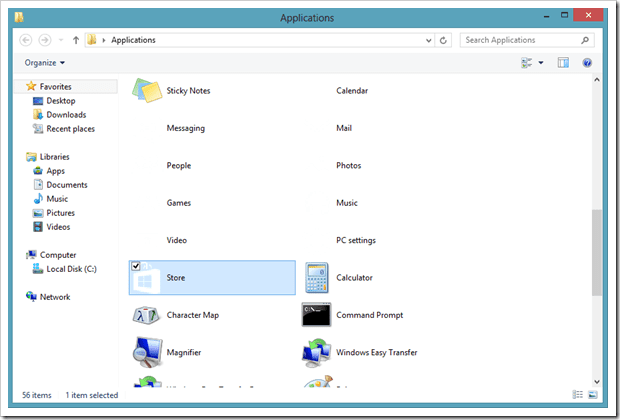The height and width of the screenshot is (420, 620).
Task: Click the Network icon in sidebar
Action: [x=31, y=296]
